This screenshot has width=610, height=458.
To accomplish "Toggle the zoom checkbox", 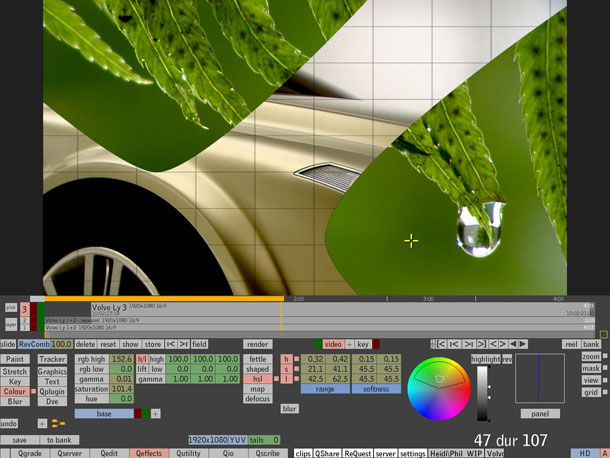I will [x=604, y=357].
